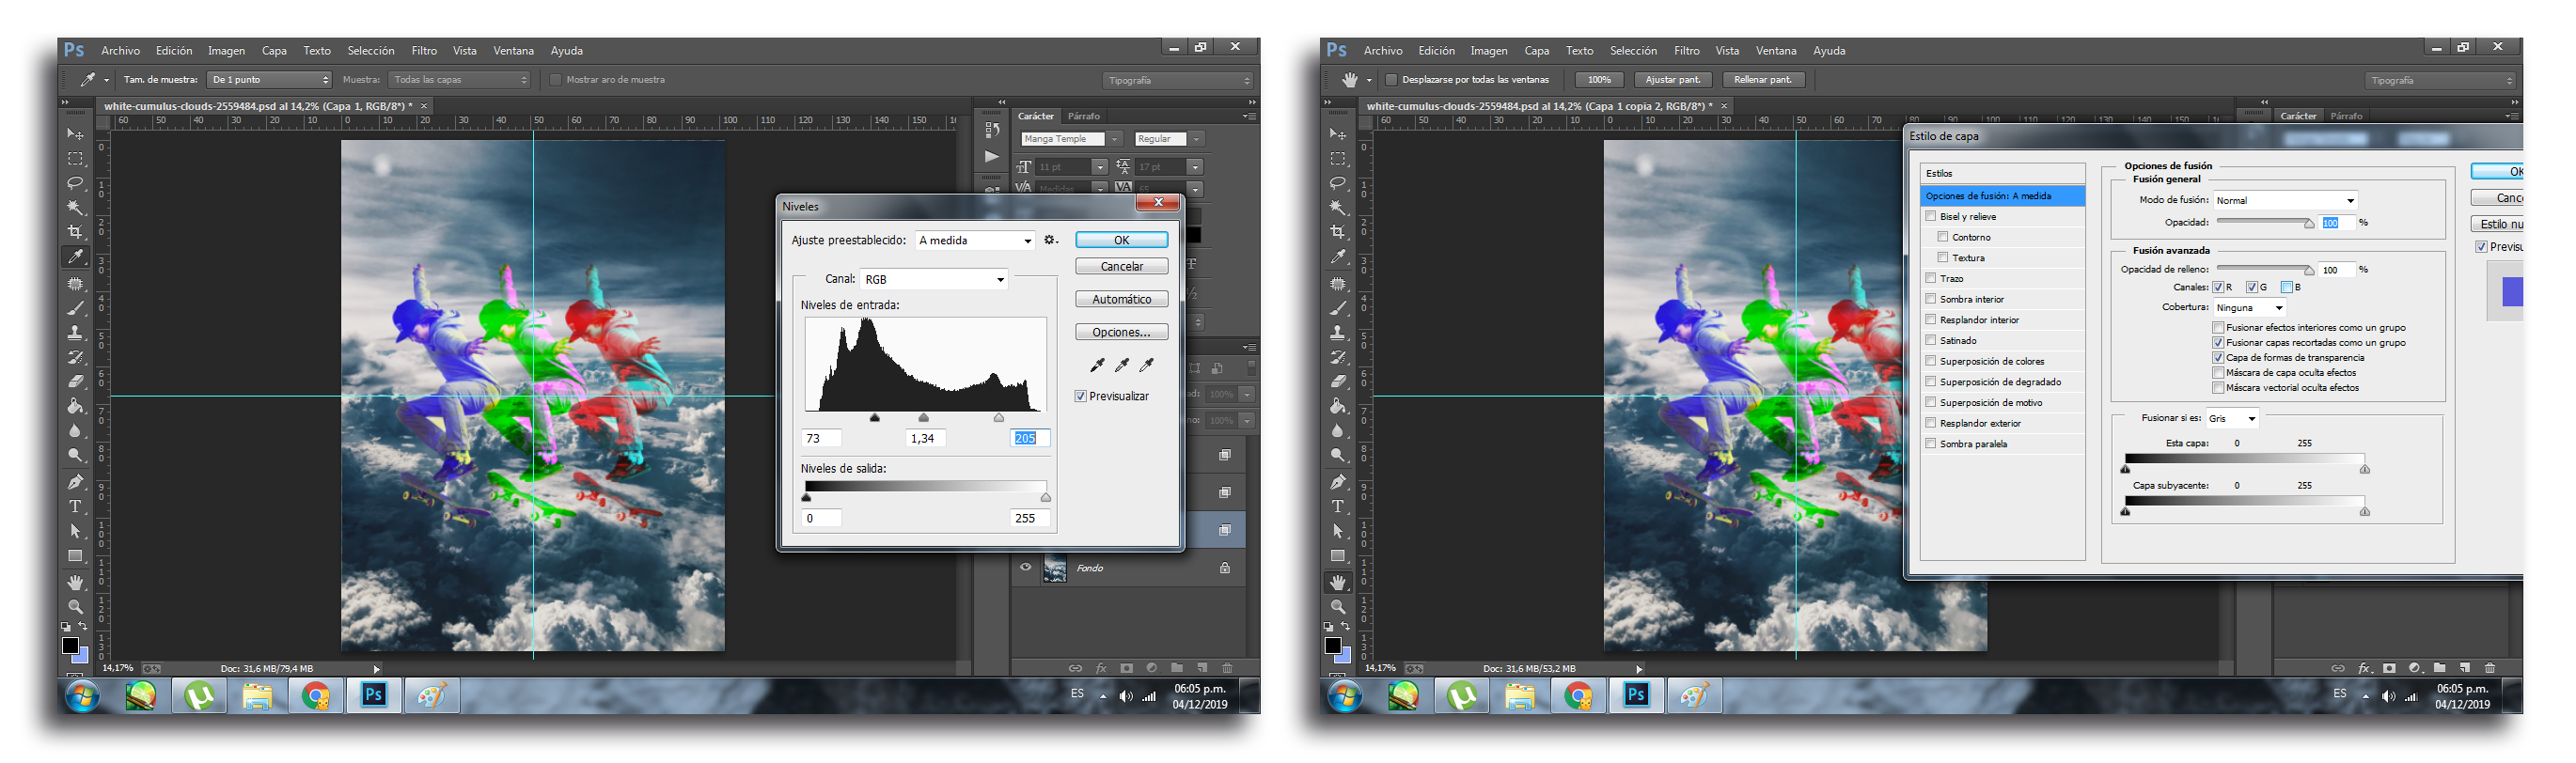Click Automático in the Niveles dialog
Viewport: 2576px width, 763px height.
click(1122, 299)
